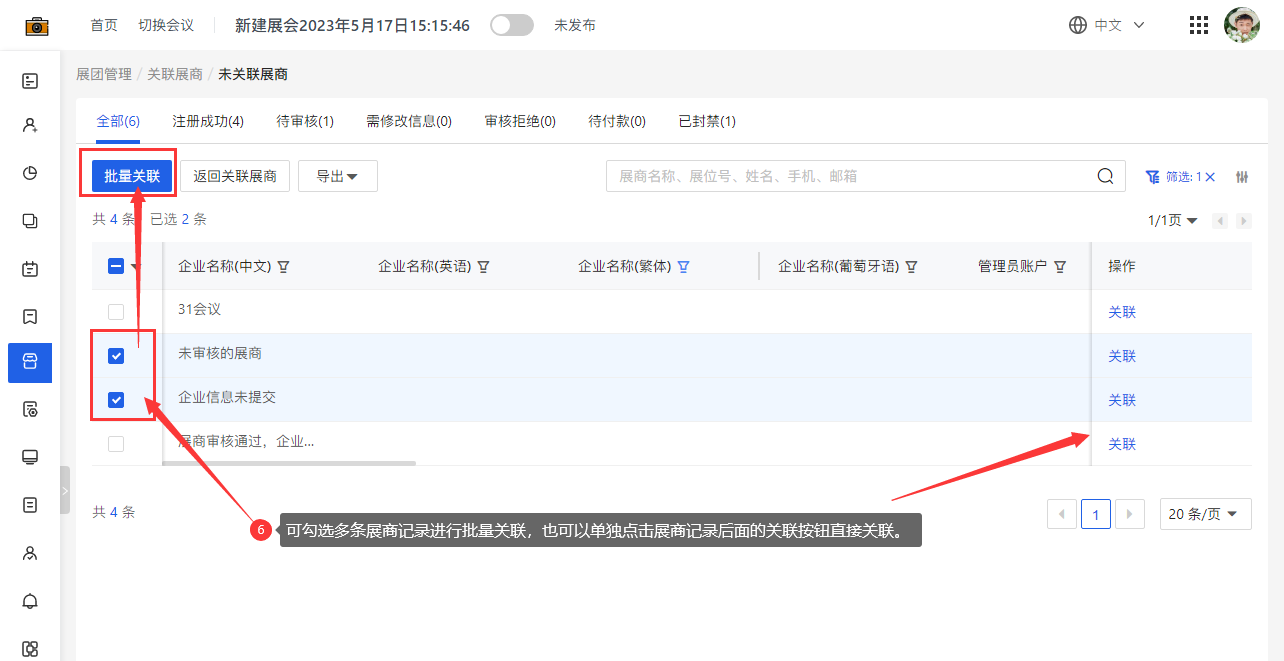The height and width of the screenshot is (661, 1284).
Task: Click the camera logo icon at top left
Action: pos(37,26)
